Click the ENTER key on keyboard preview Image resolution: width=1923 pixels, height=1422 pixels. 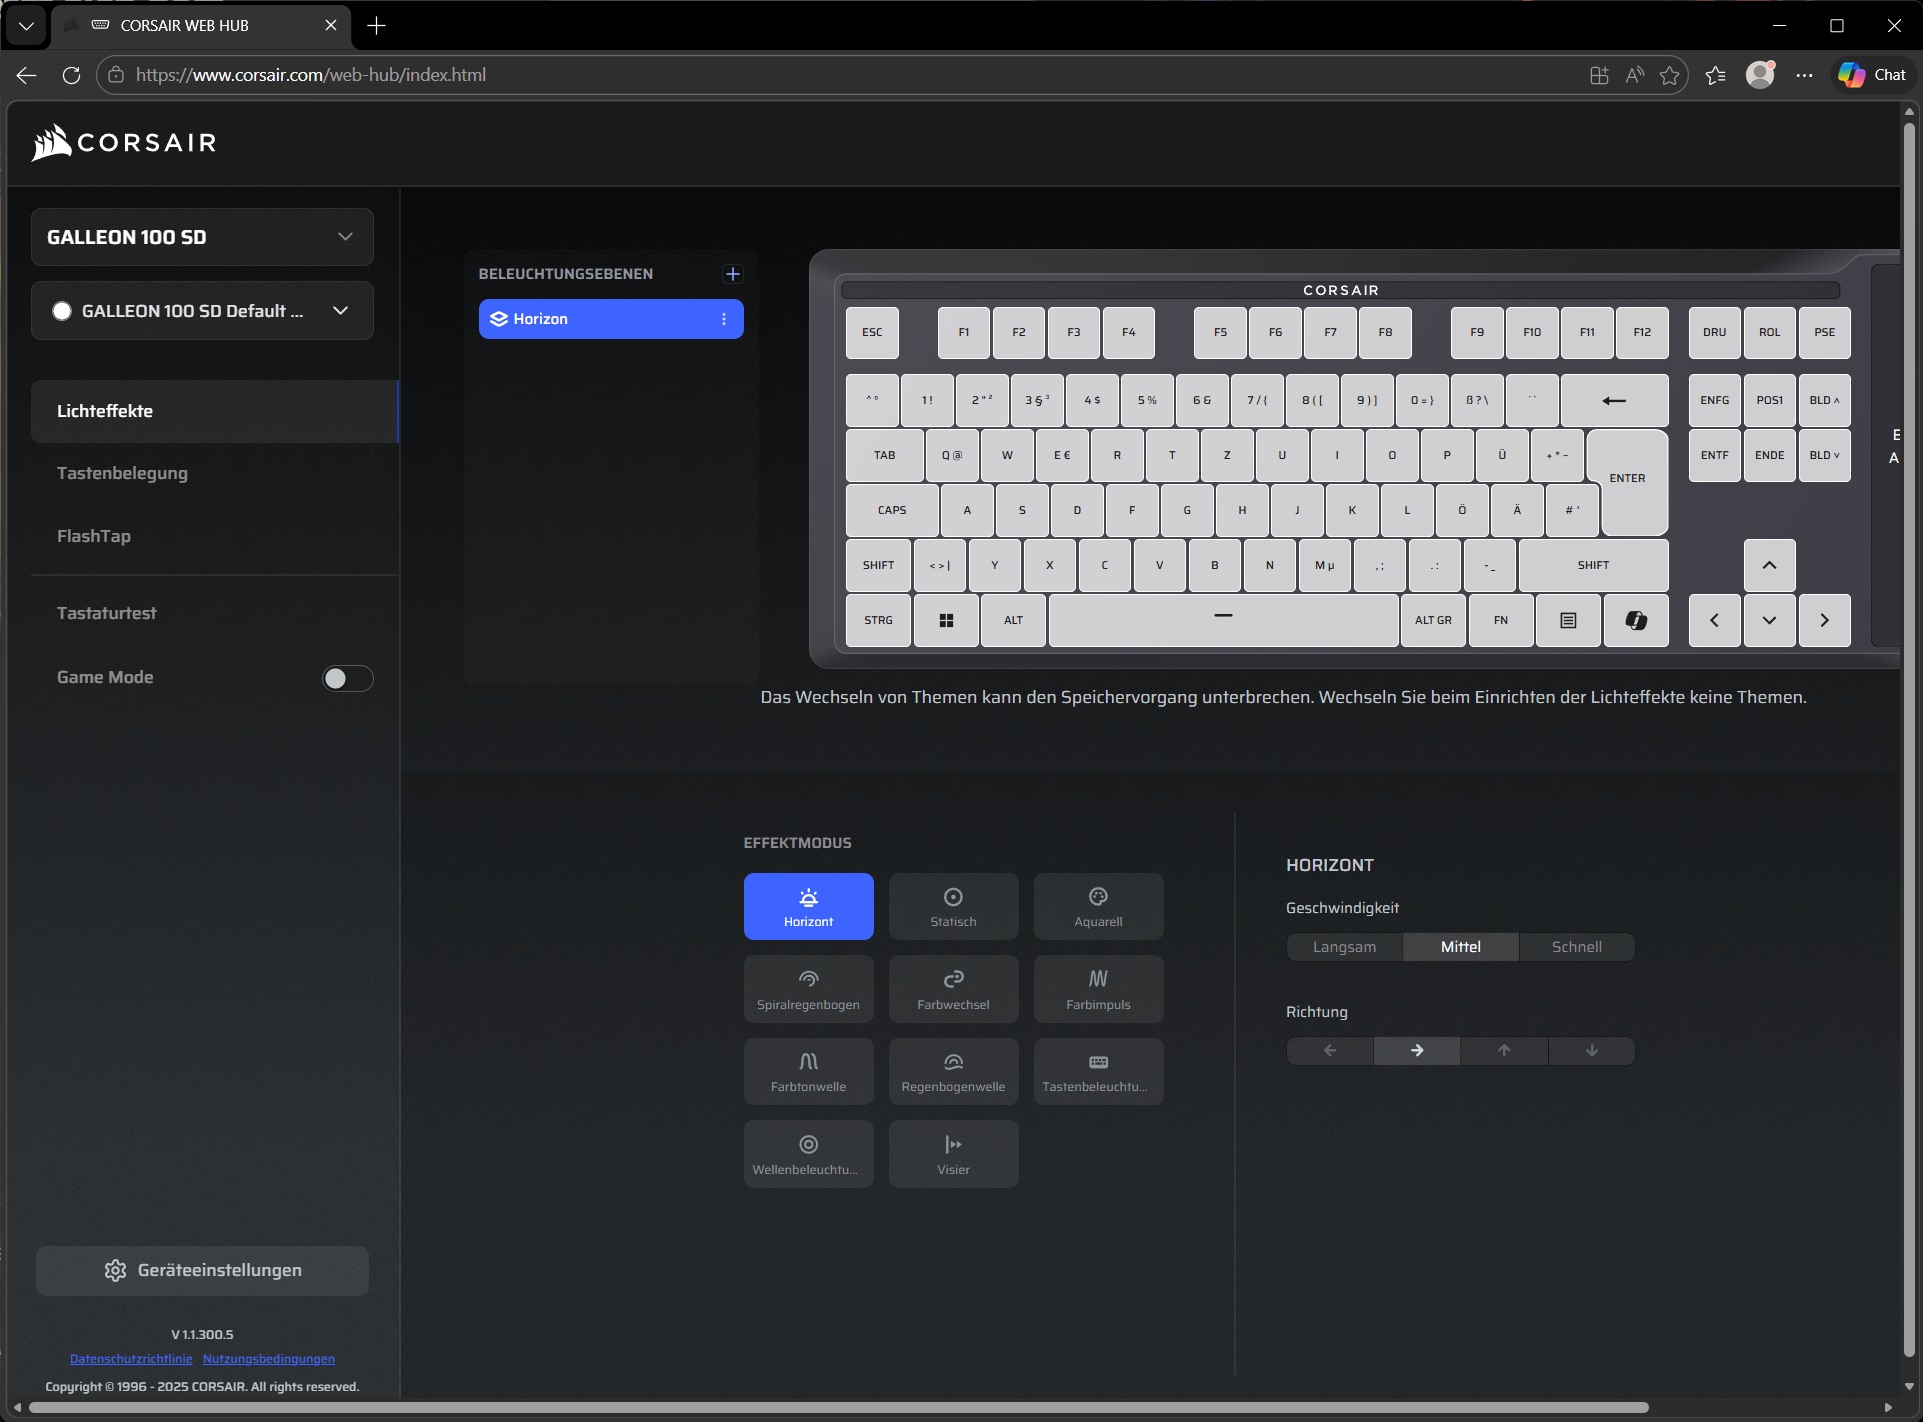click(x=1628, y=480)
